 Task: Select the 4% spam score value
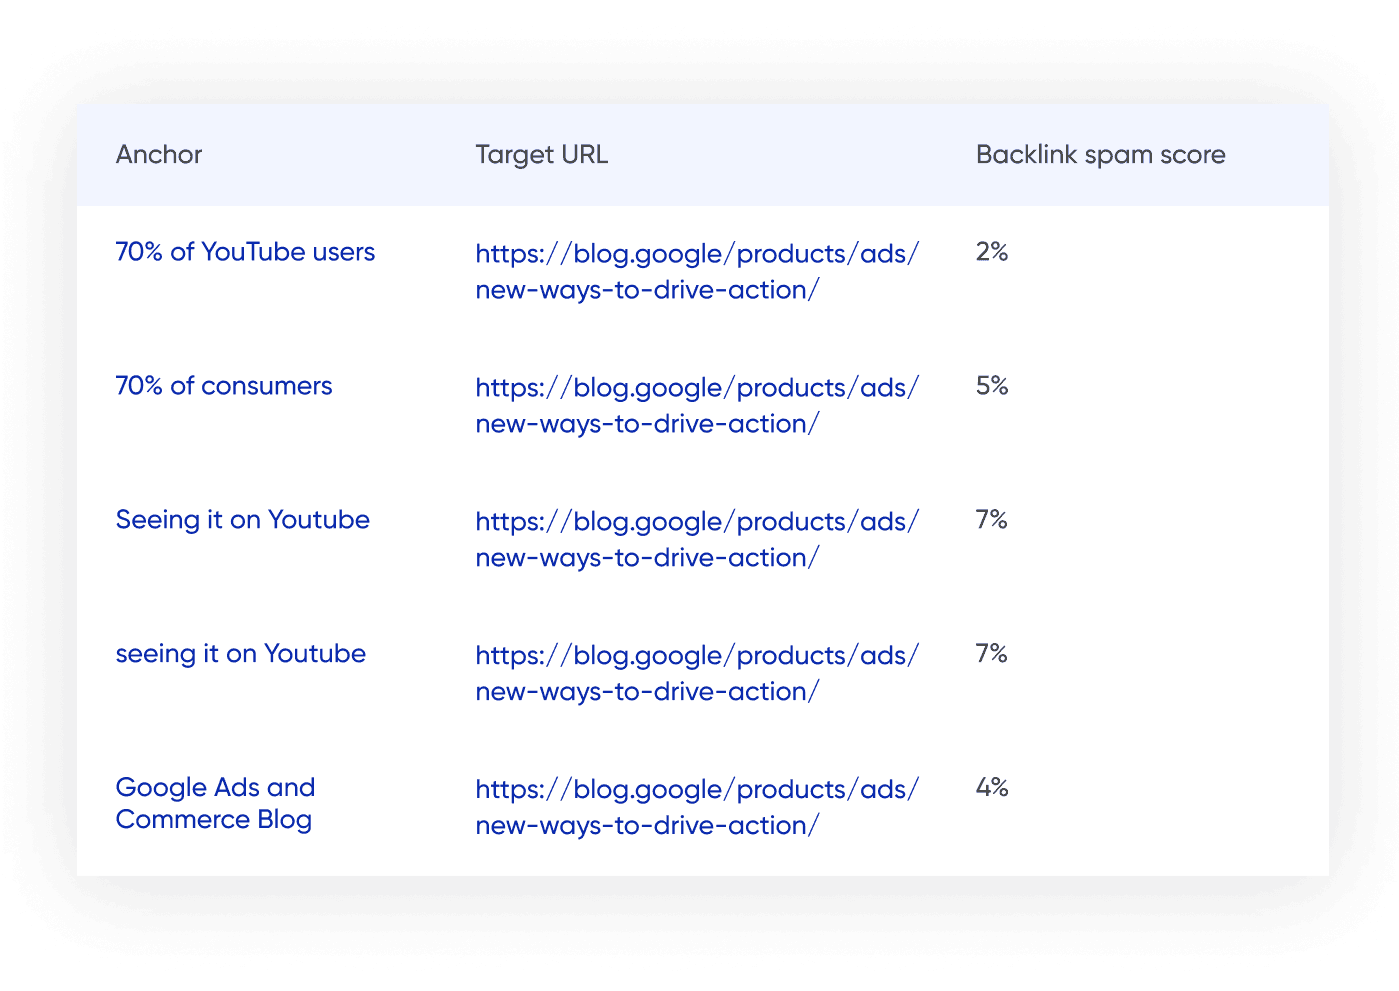tap(992, 788)
